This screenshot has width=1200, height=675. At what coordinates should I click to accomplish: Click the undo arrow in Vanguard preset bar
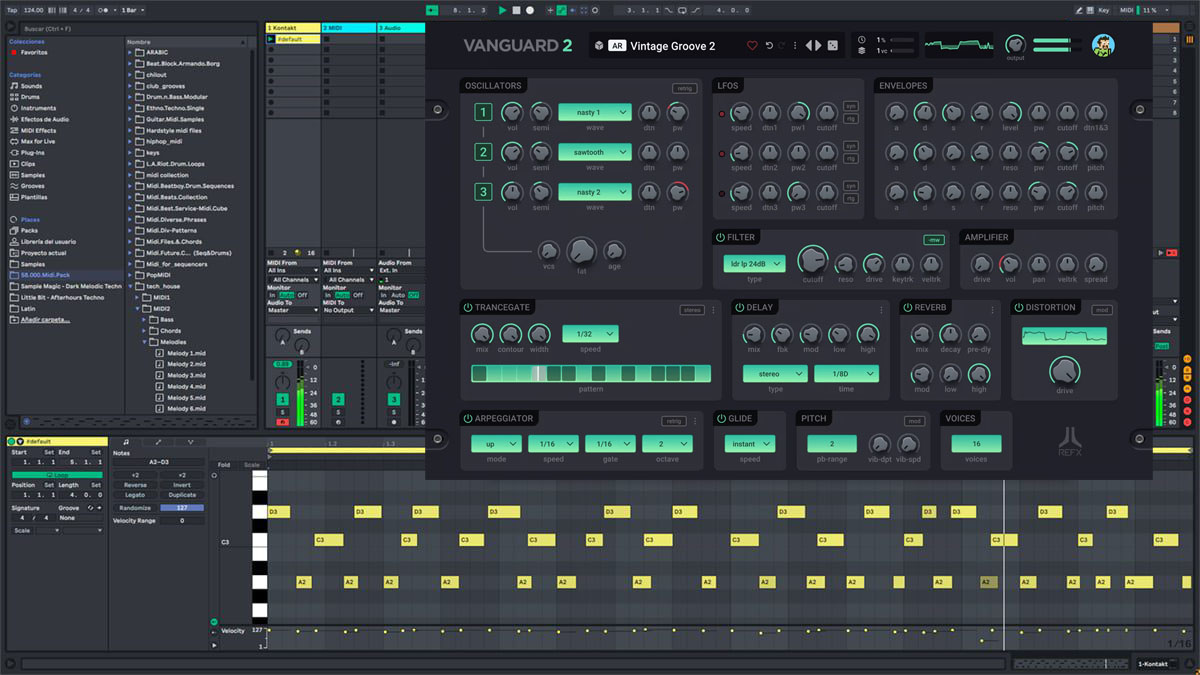769,46
